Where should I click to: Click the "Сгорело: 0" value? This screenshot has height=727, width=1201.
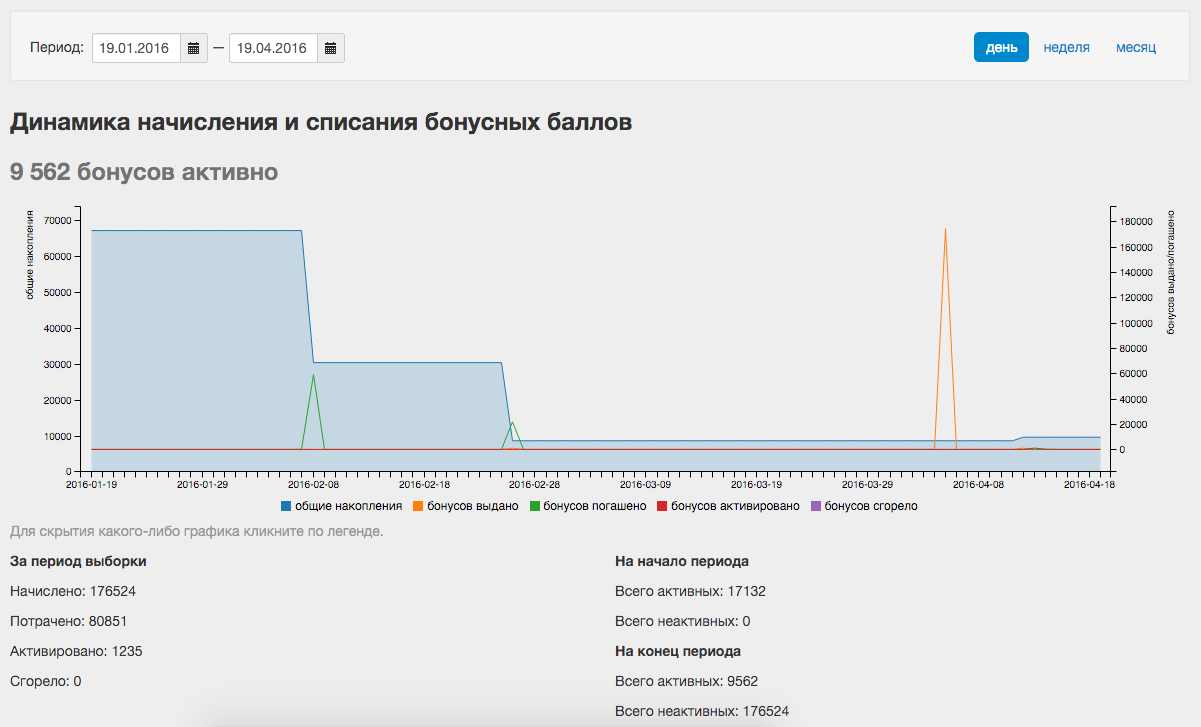tap(45, 681)
